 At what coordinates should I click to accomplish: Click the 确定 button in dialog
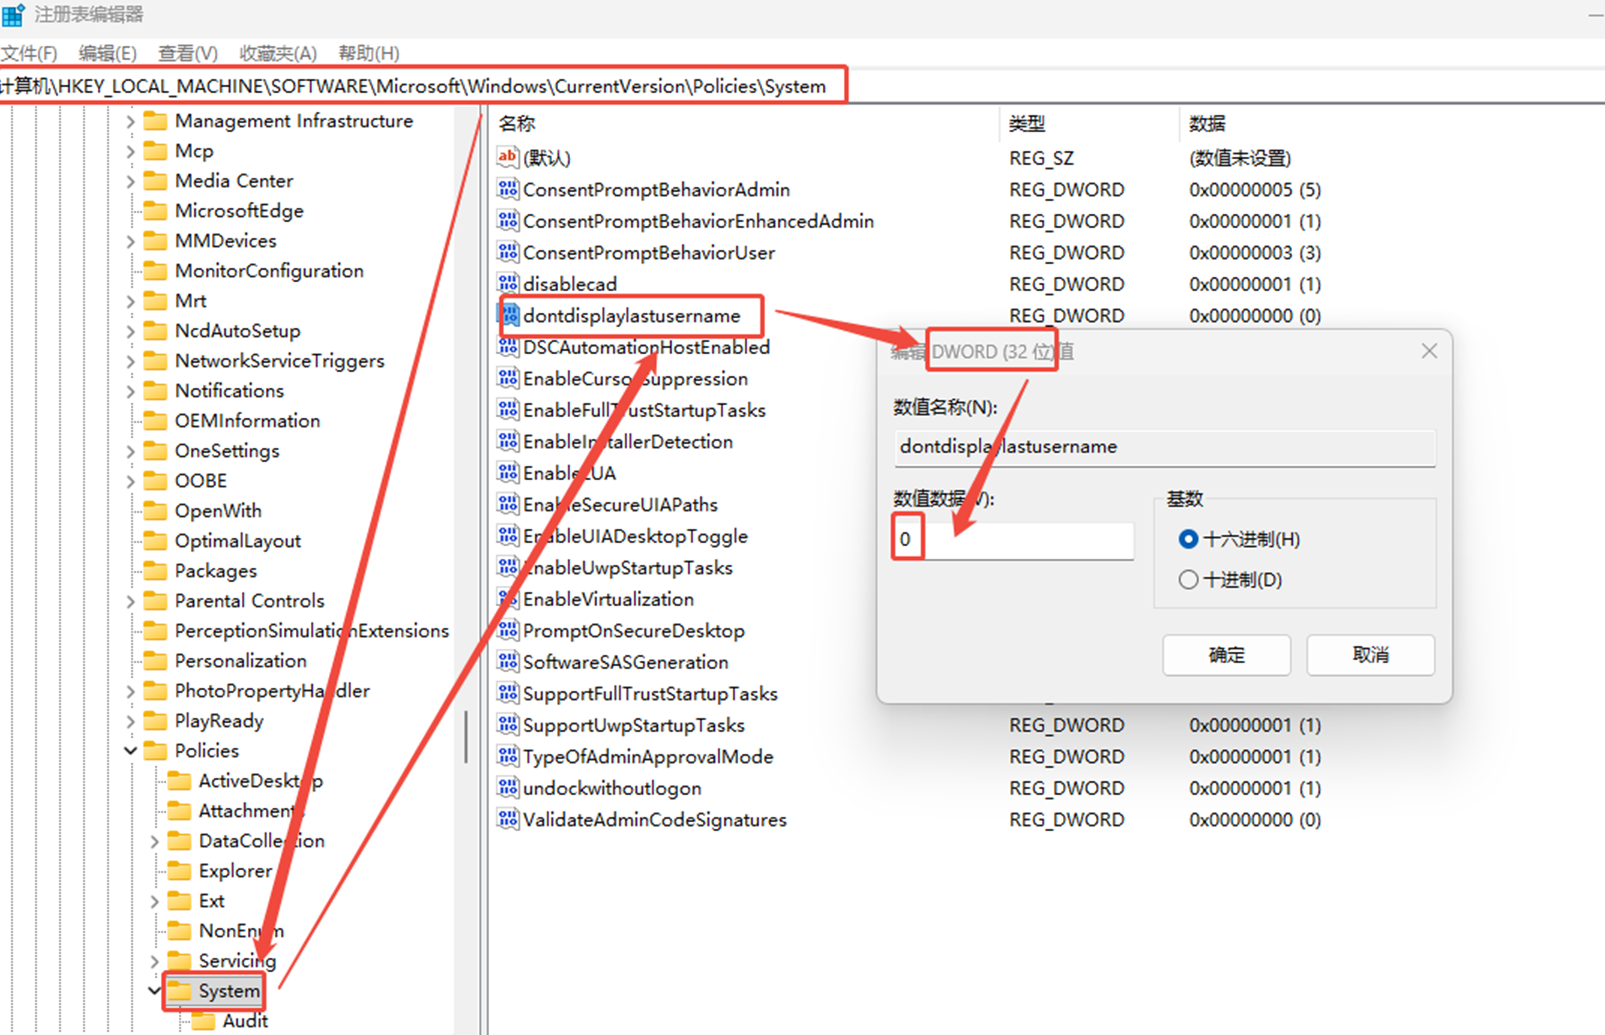1226,655
